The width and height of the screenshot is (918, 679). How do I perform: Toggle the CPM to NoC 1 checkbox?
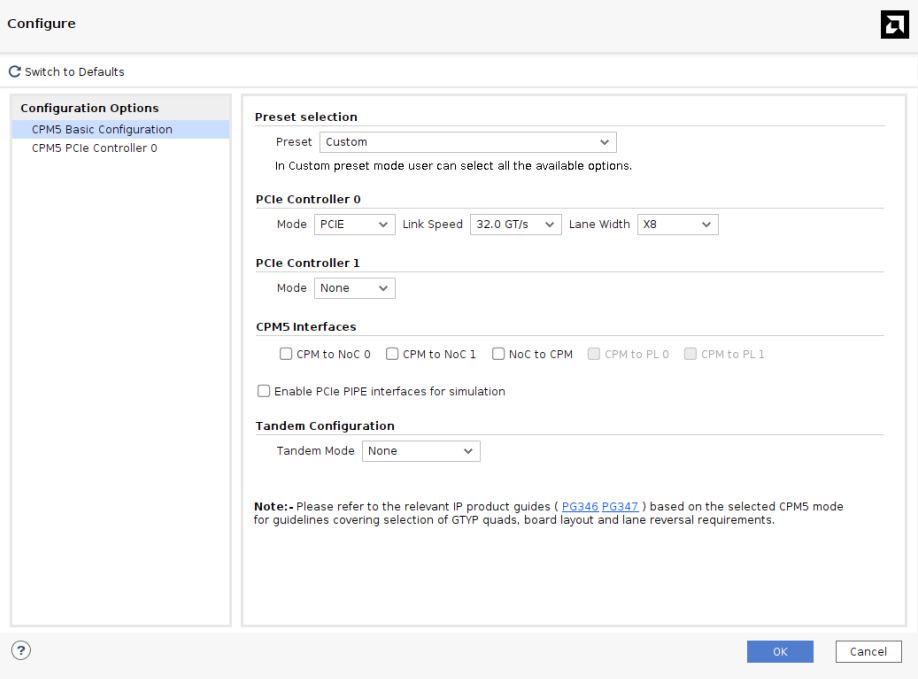tap(393, 354)
